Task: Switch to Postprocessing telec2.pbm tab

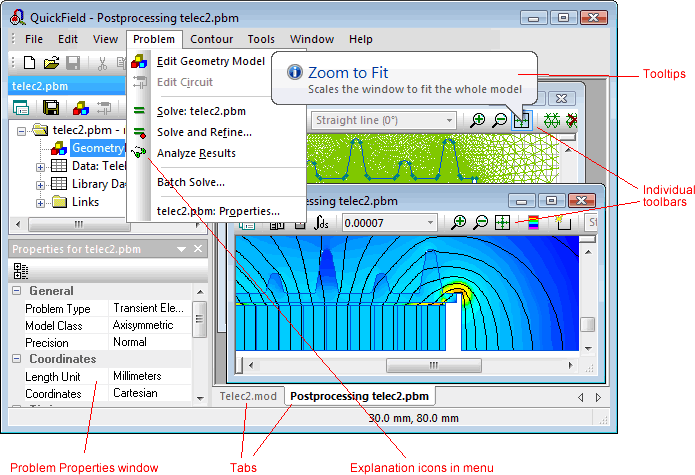Action: [x=359, y=396]
